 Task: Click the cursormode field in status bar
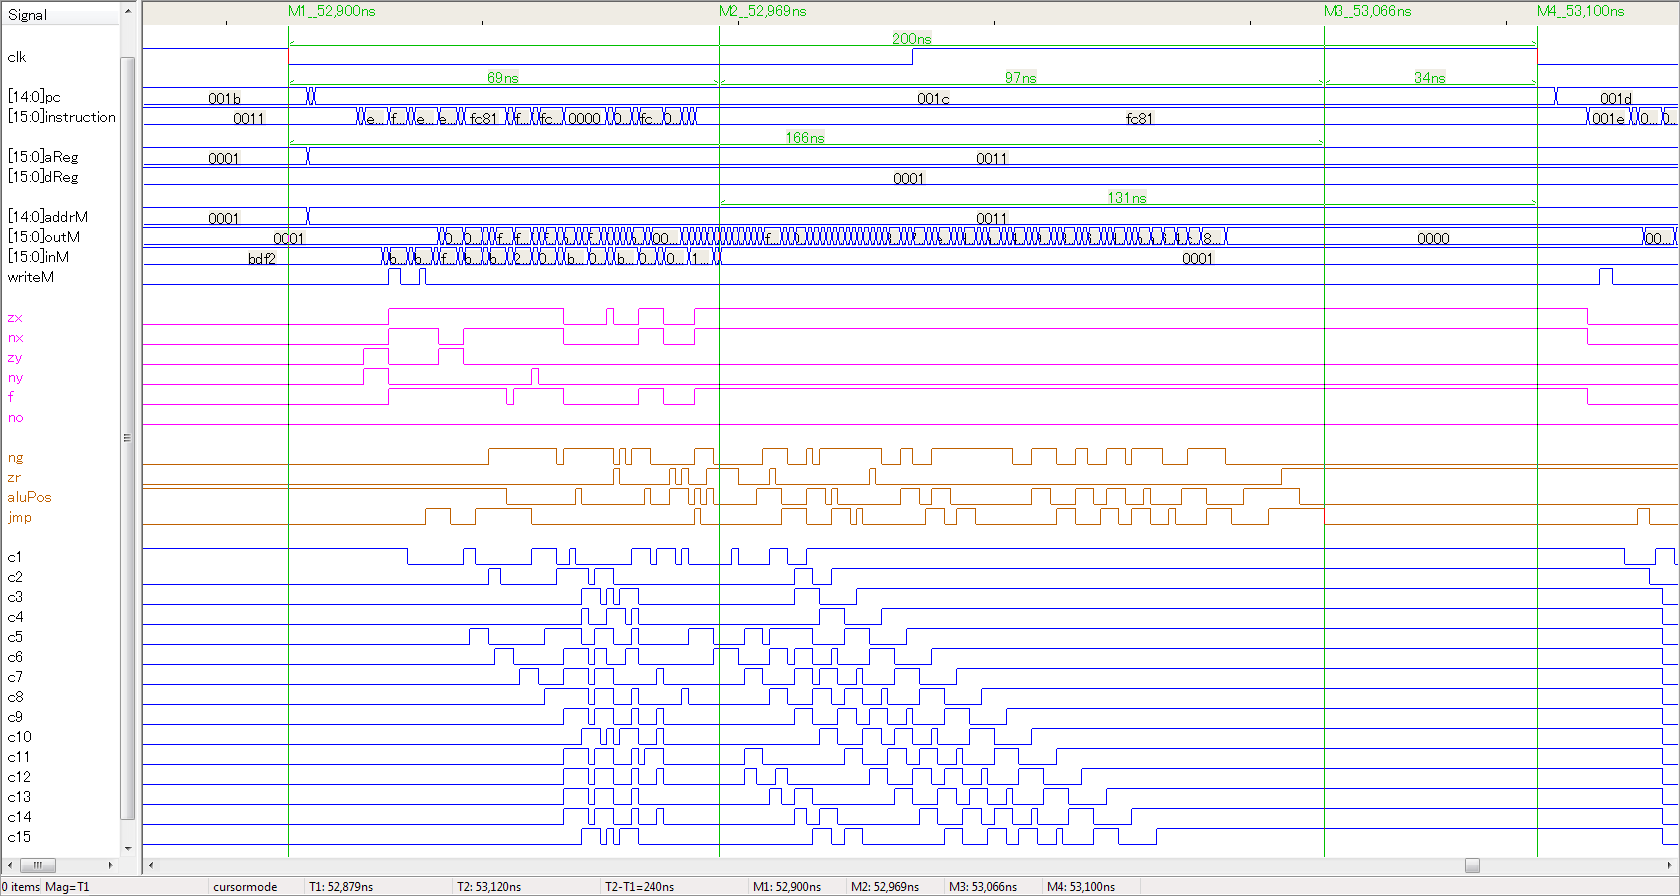click(245, 887)
